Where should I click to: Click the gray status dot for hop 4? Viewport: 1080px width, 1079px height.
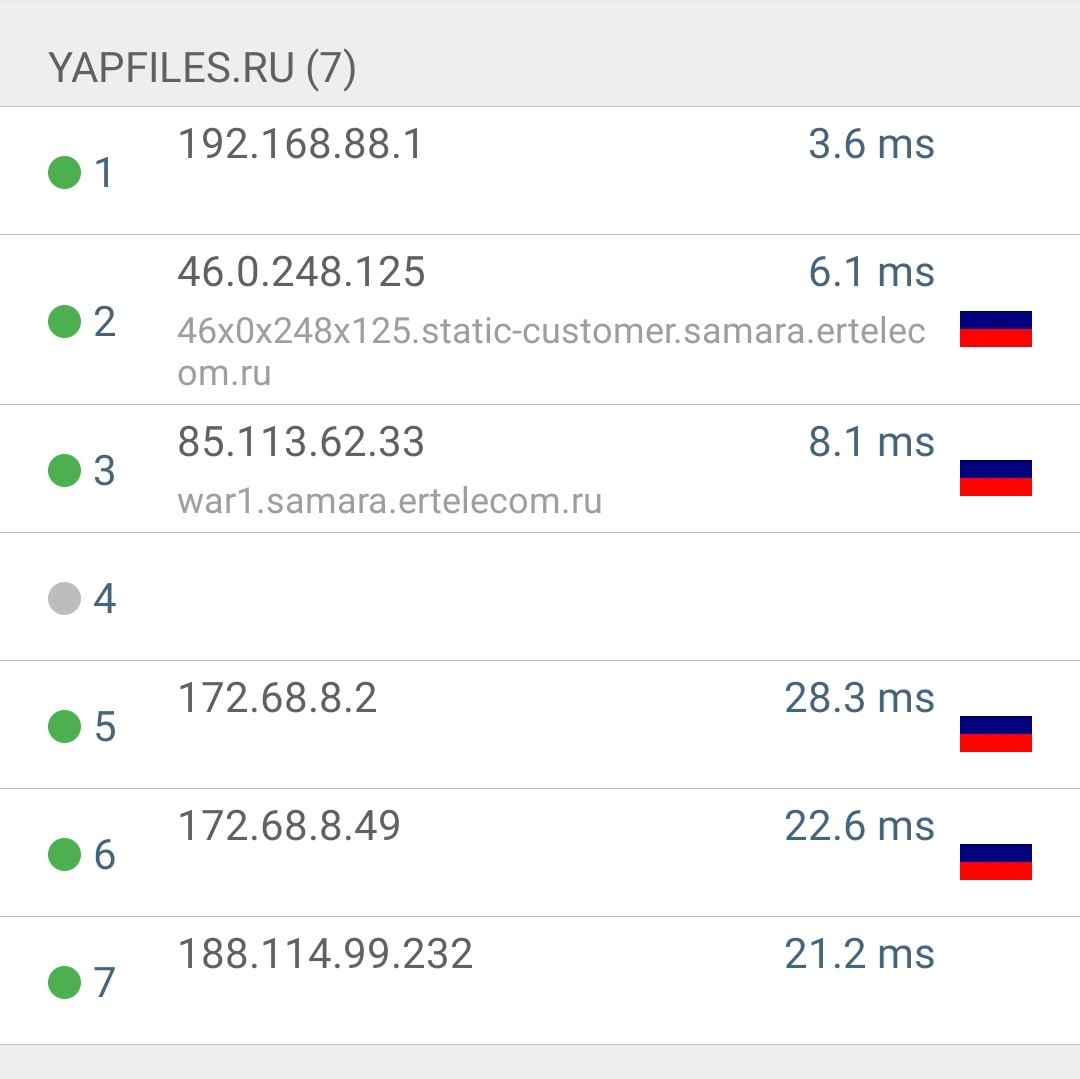click(x=65, y=598)
